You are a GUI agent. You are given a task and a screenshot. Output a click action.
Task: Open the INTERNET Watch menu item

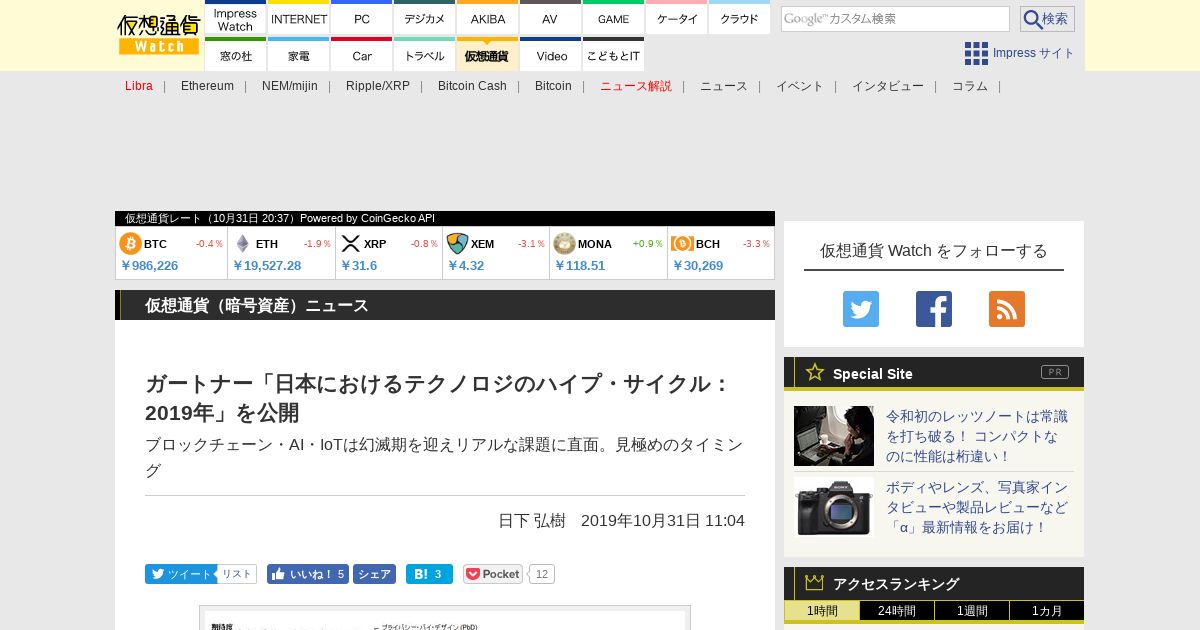pyautogui.click(x=299, y=19)
